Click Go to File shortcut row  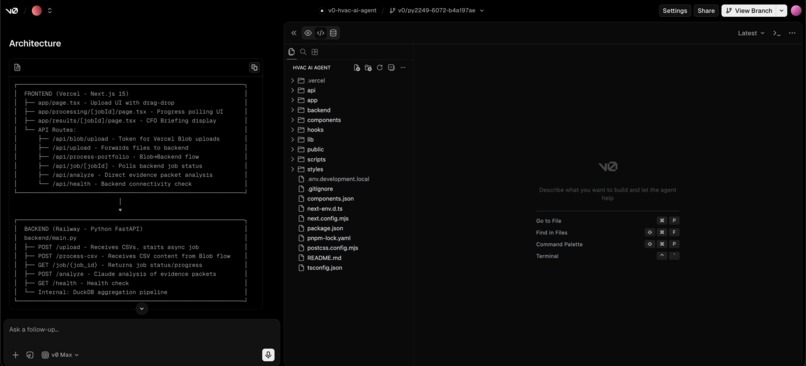pyautogui.click(x=608, y=221)
